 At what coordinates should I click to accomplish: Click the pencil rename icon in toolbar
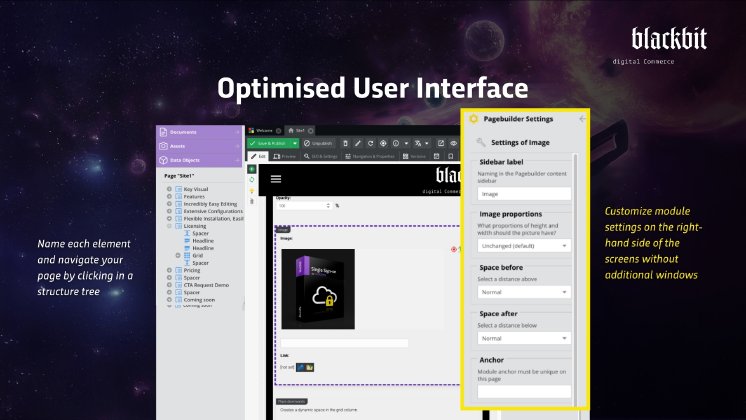click(358, 143)
